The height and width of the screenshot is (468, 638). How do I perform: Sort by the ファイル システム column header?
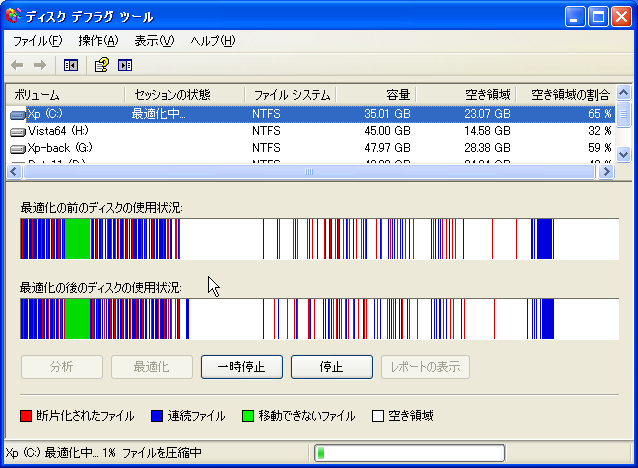pos(290,94)
